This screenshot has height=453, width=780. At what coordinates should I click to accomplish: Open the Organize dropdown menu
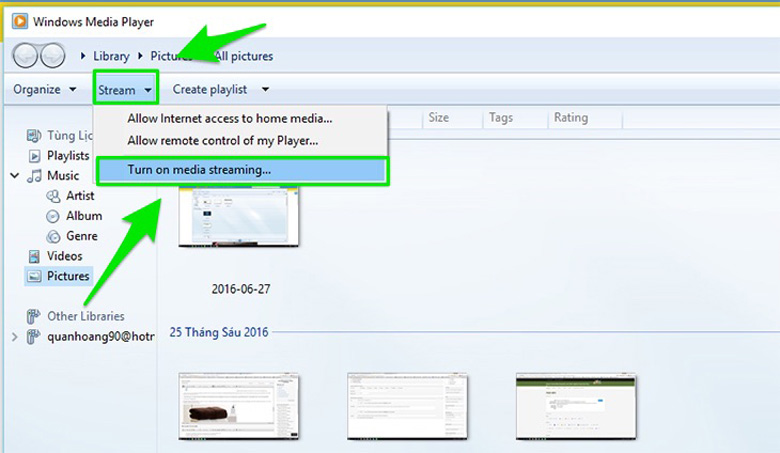pyautogui.click(x=44, y=90)
